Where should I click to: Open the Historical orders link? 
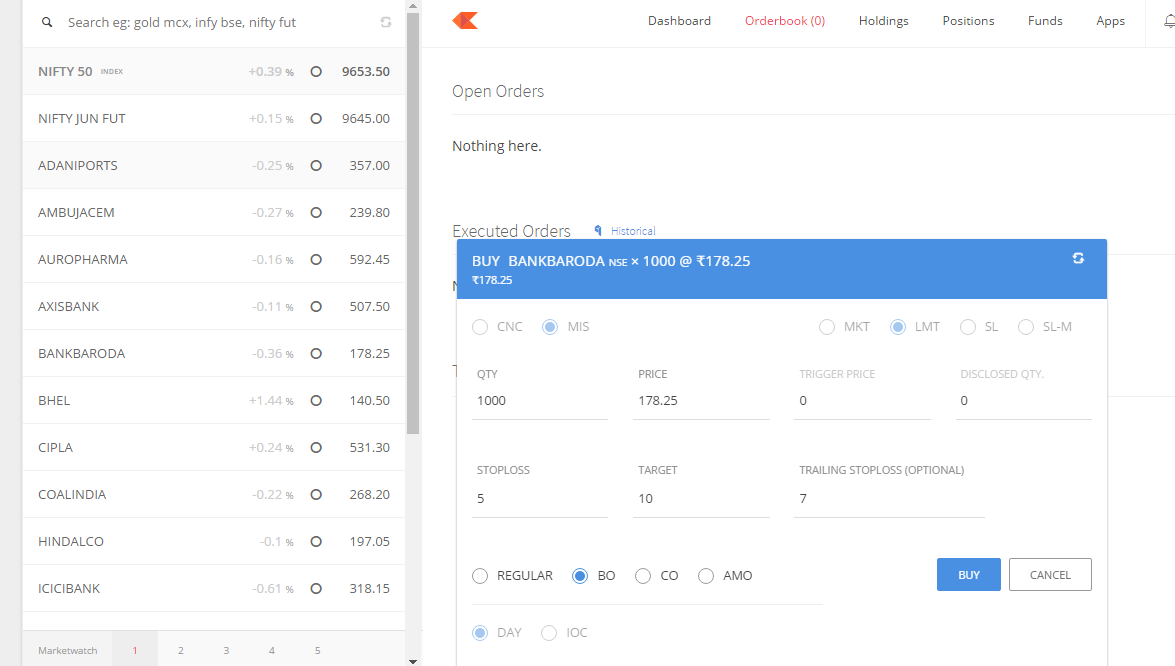[x=633, y=231]
